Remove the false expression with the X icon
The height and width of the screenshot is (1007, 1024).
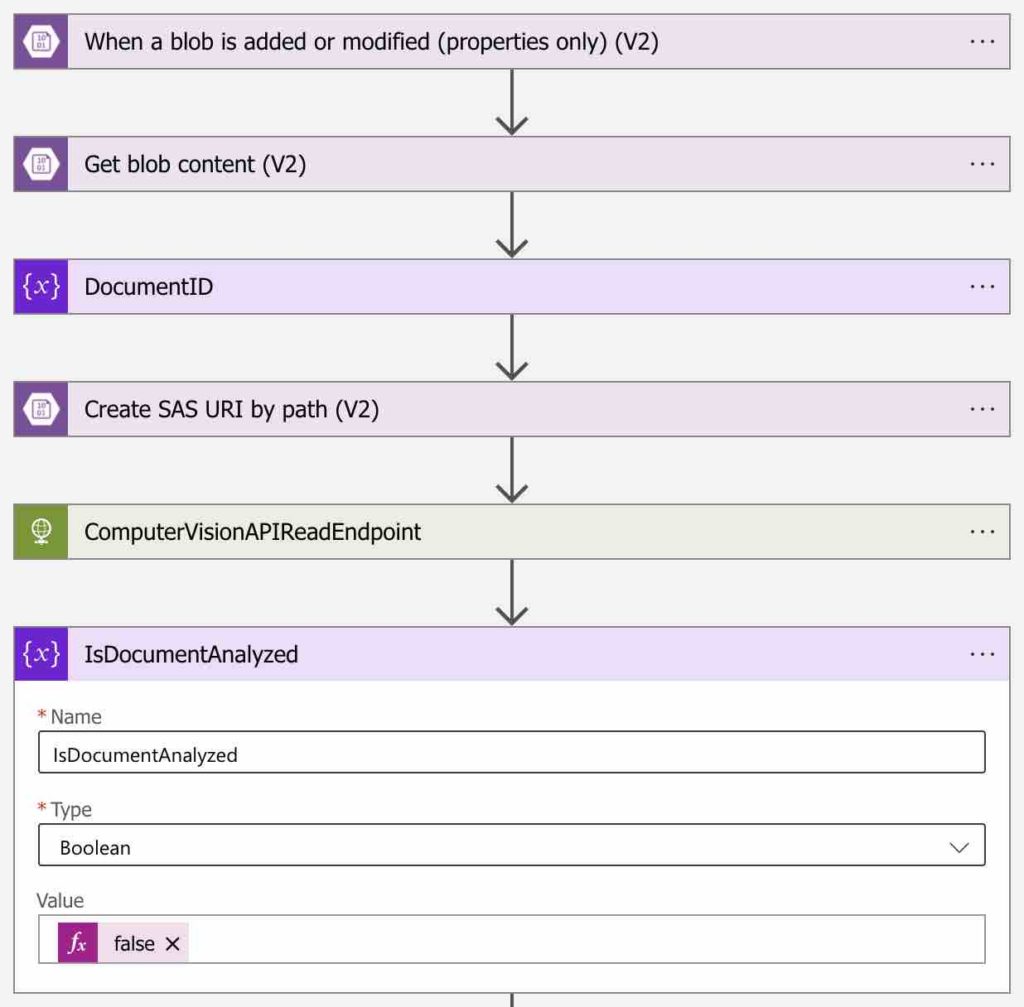(170, 942)
